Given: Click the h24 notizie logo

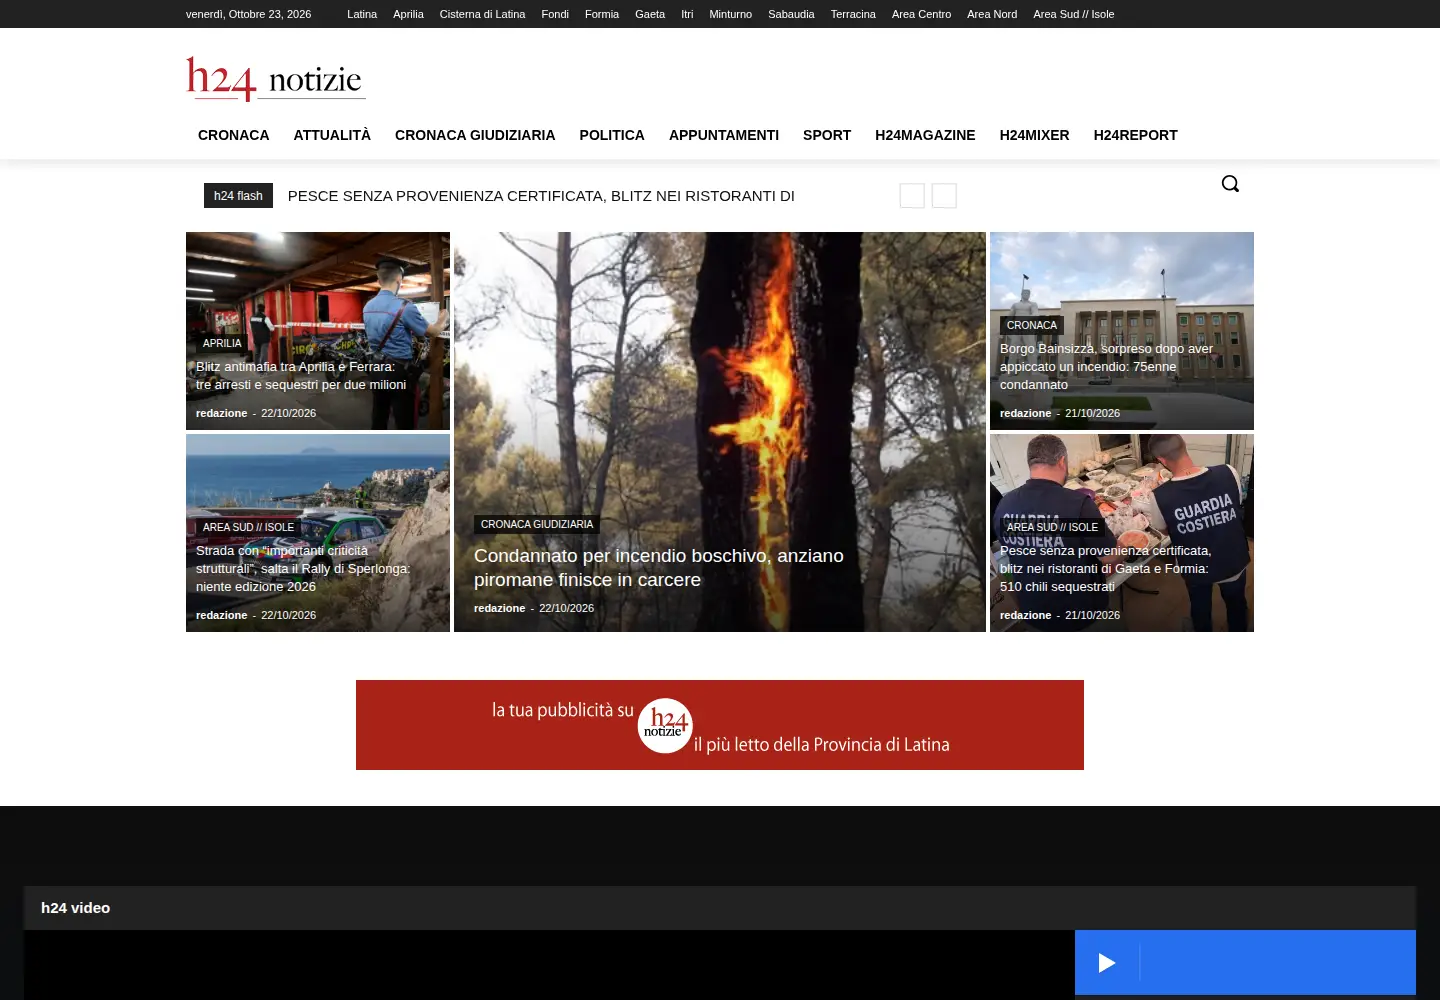Looking at the screenshot, I should pyautogui.click(x=276, y=79).
